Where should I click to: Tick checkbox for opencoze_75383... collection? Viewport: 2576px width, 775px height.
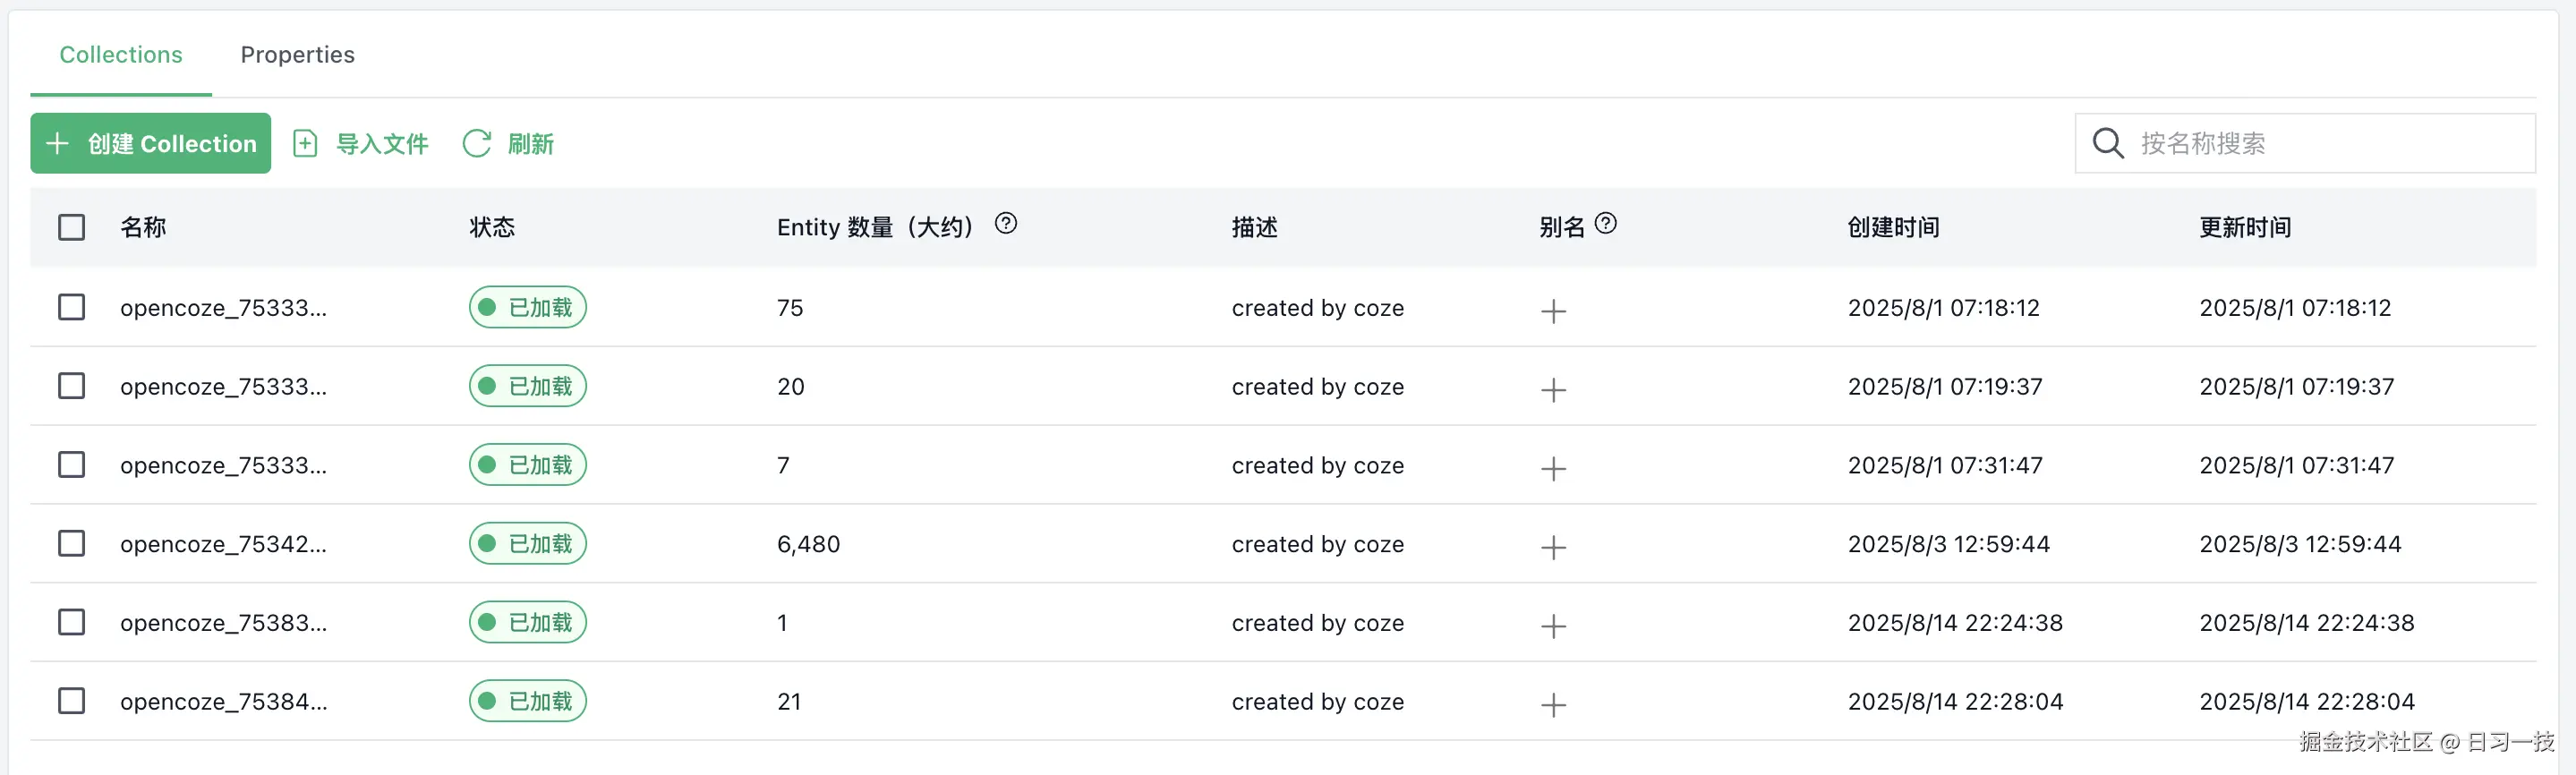pos(72,622)
